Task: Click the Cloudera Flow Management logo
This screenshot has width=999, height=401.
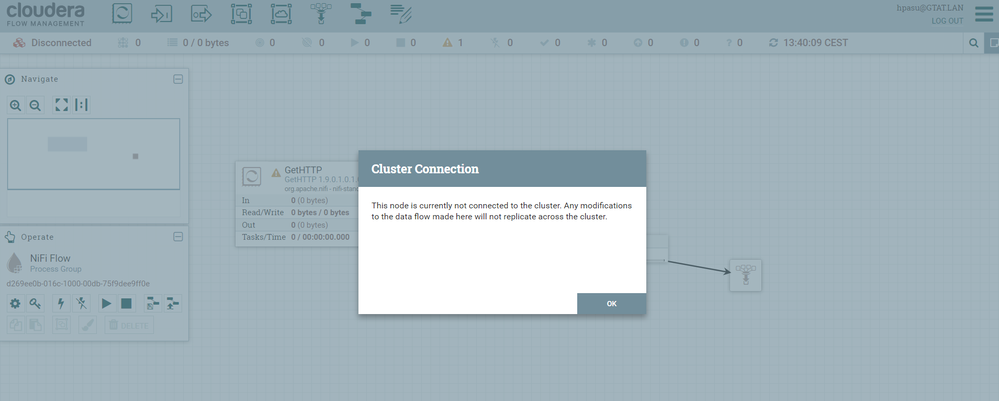Action: click(45, 14)
